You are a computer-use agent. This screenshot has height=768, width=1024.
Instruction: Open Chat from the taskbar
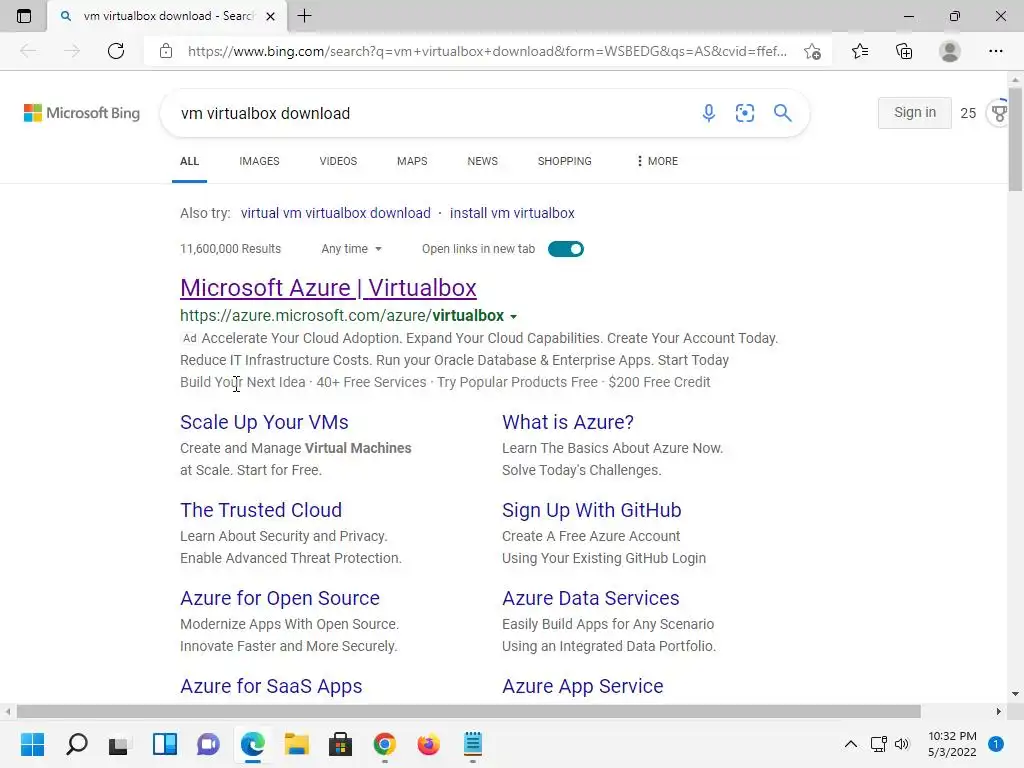208,744
